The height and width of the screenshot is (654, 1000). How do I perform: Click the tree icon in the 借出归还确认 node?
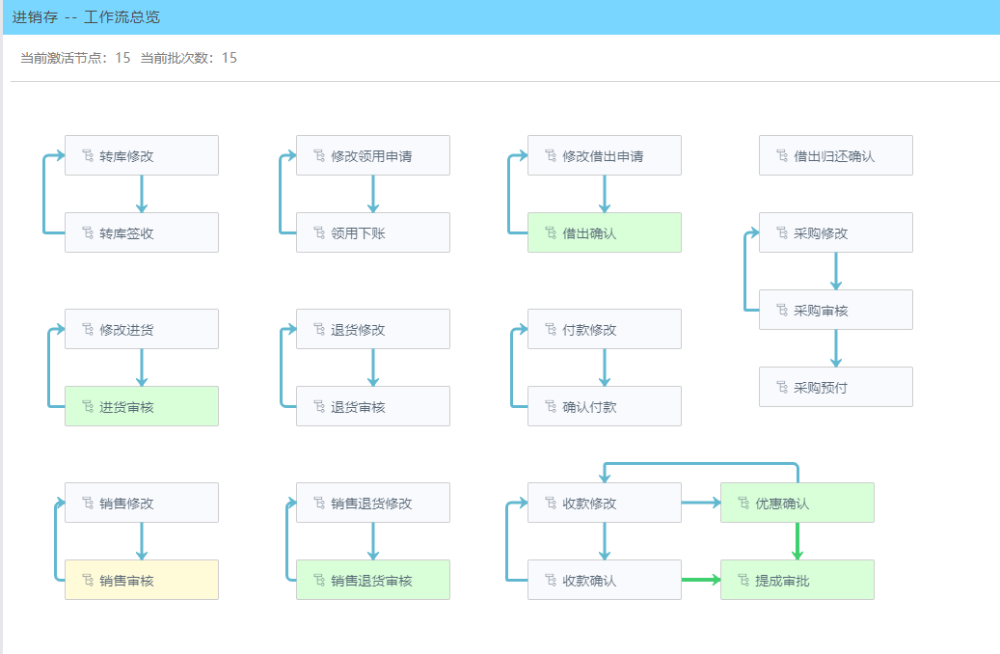point(783,155)
